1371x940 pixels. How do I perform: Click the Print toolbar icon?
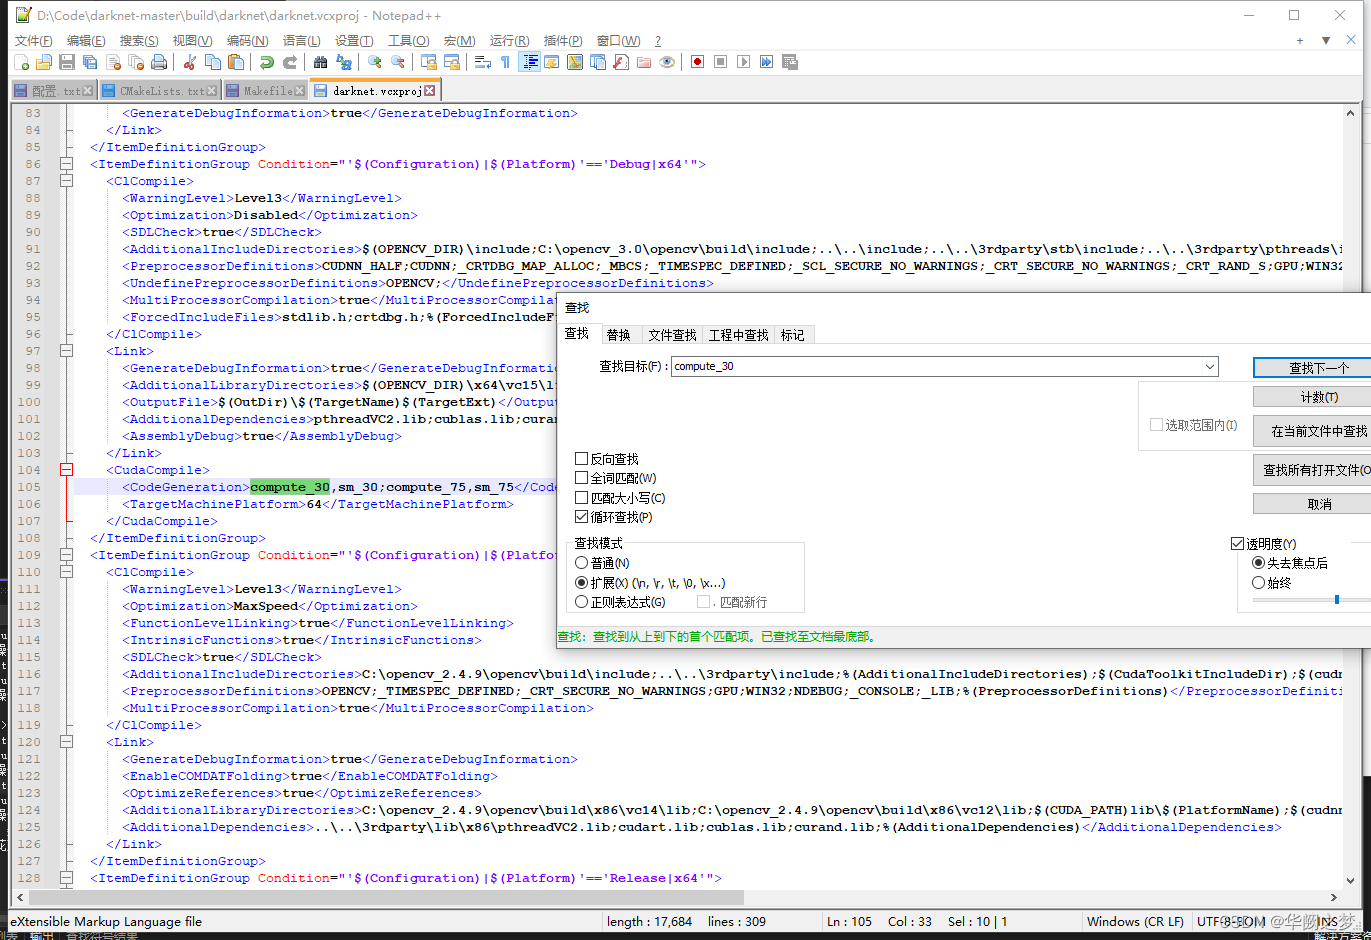(158, 62)
